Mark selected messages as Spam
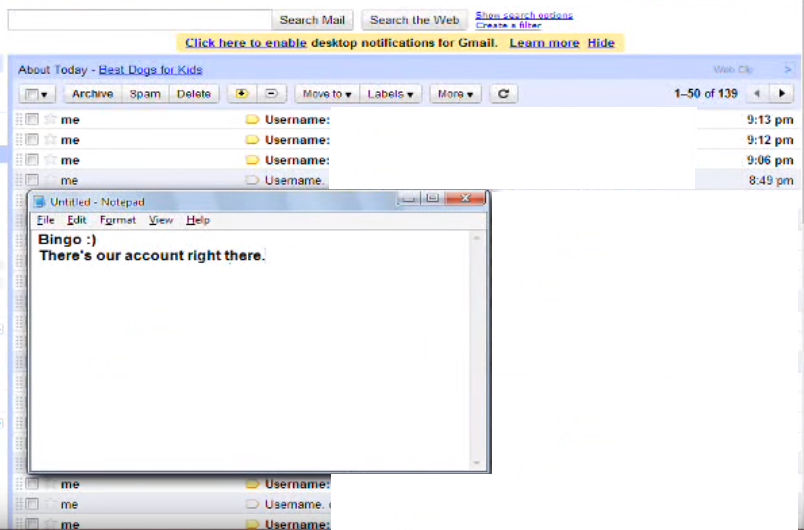 [145, 94]
